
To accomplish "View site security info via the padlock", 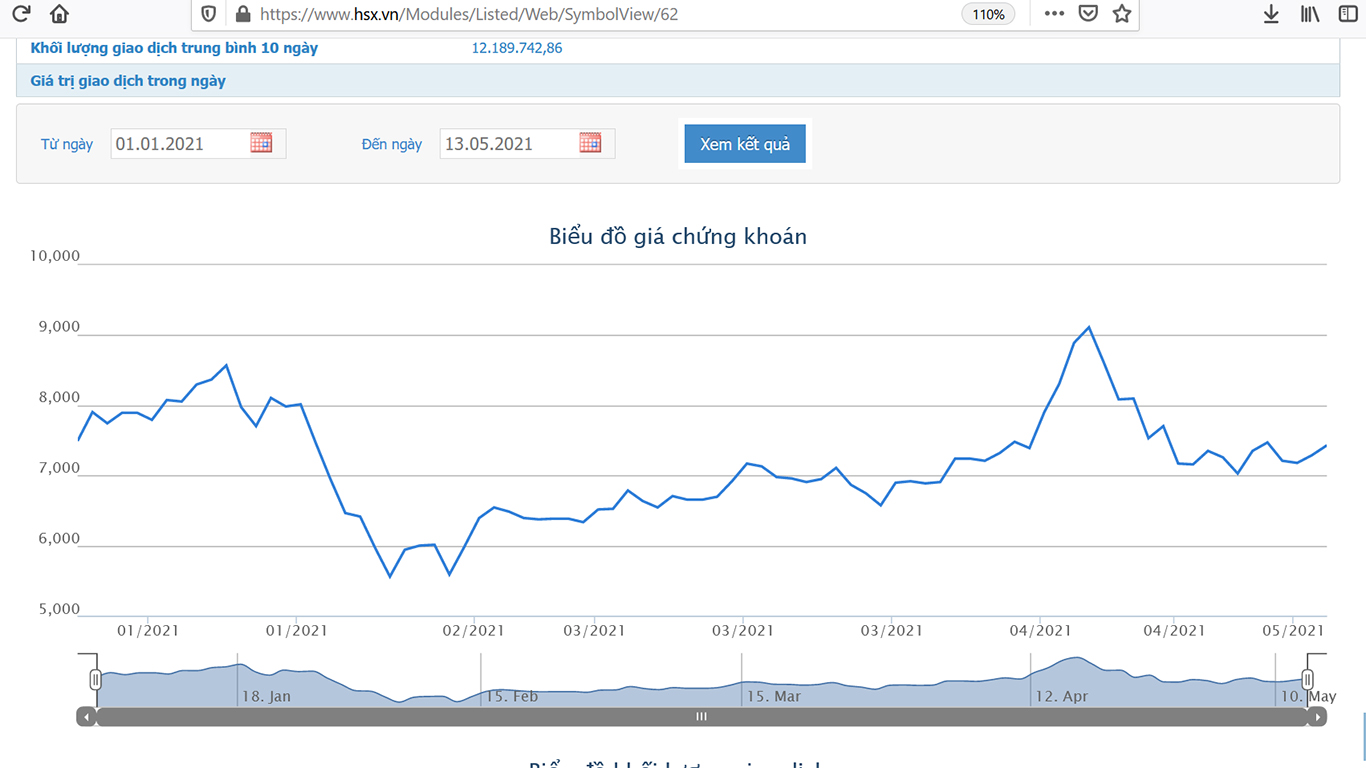I will pos(242,14).
